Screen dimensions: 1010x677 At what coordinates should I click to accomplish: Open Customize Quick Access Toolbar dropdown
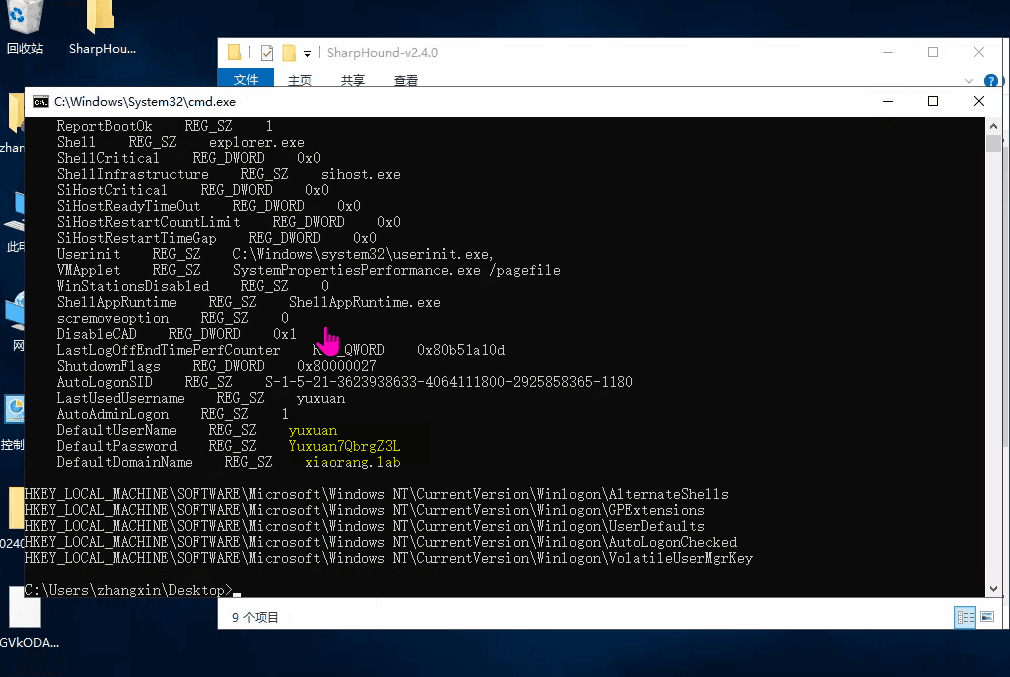pos(307,53)
